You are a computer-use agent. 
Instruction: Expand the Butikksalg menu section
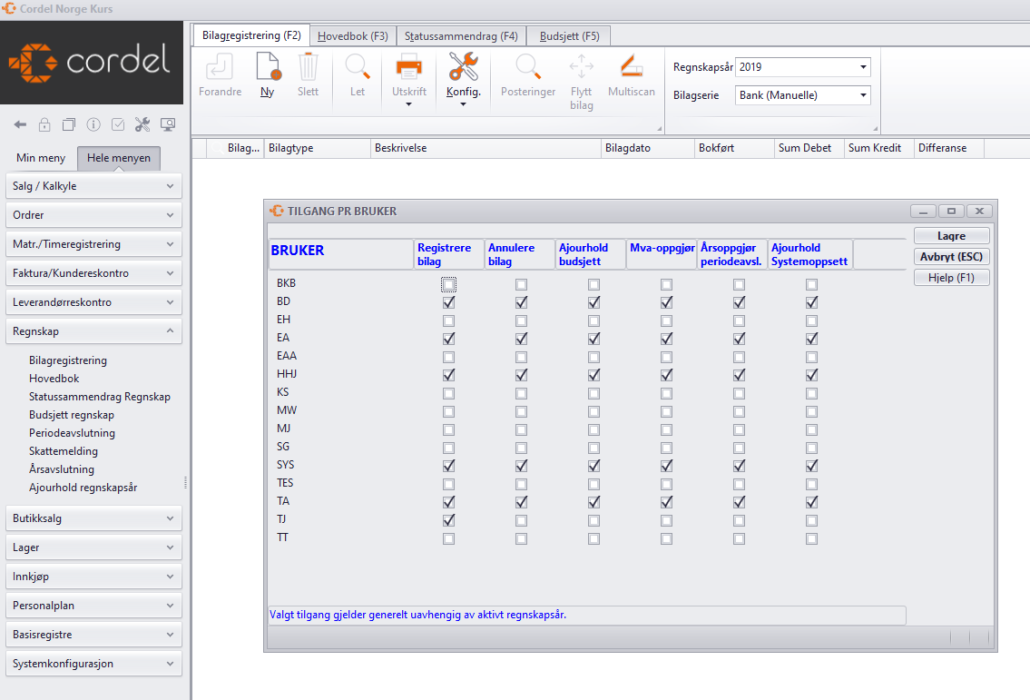click(93, 518)
